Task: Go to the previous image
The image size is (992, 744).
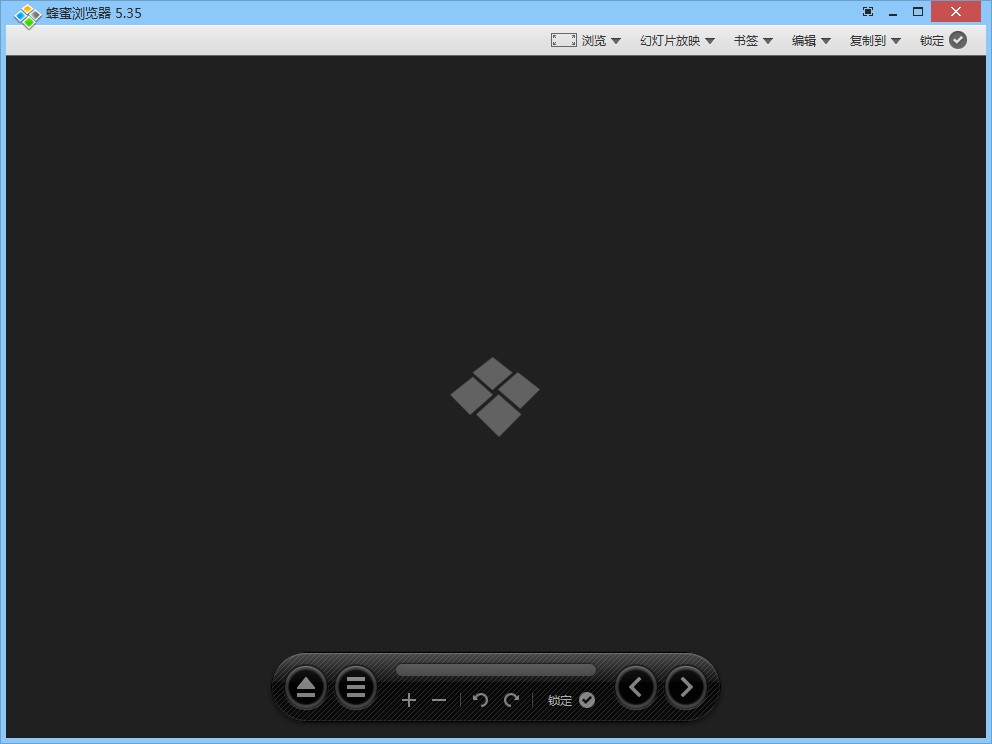Action: (635, 687)
